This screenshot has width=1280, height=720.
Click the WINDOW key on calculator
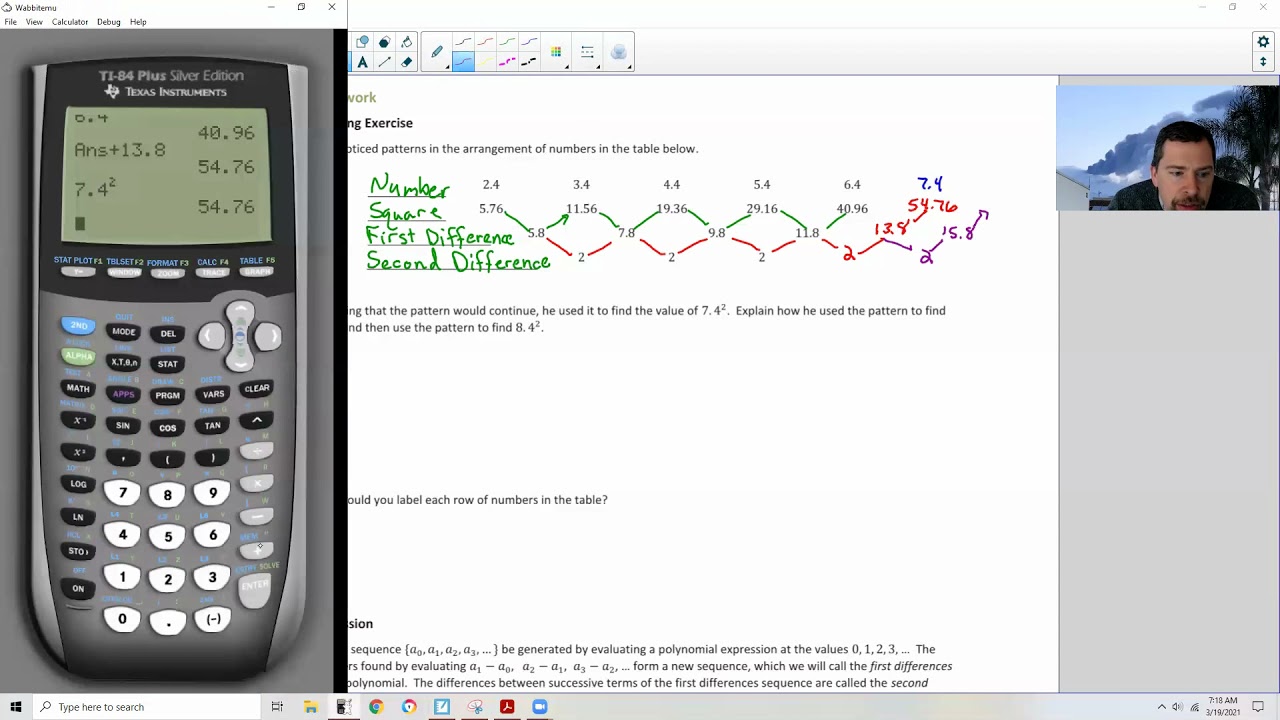click(124, 272)
